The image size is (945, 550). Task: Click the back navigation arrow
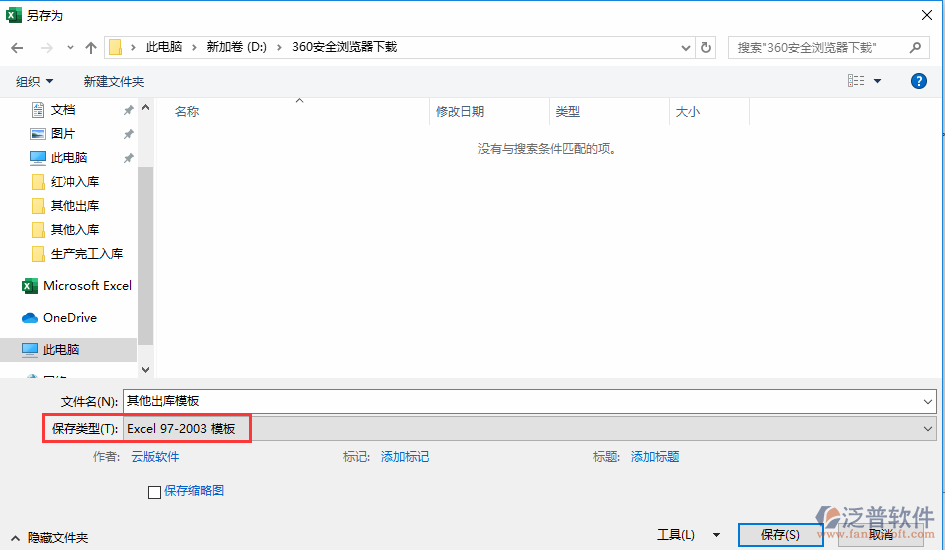pyautogui.click(x=17, y=47)
